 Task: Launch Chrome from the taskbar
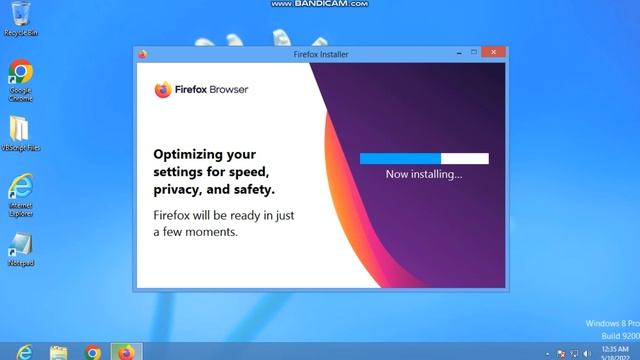click(93, 352)
